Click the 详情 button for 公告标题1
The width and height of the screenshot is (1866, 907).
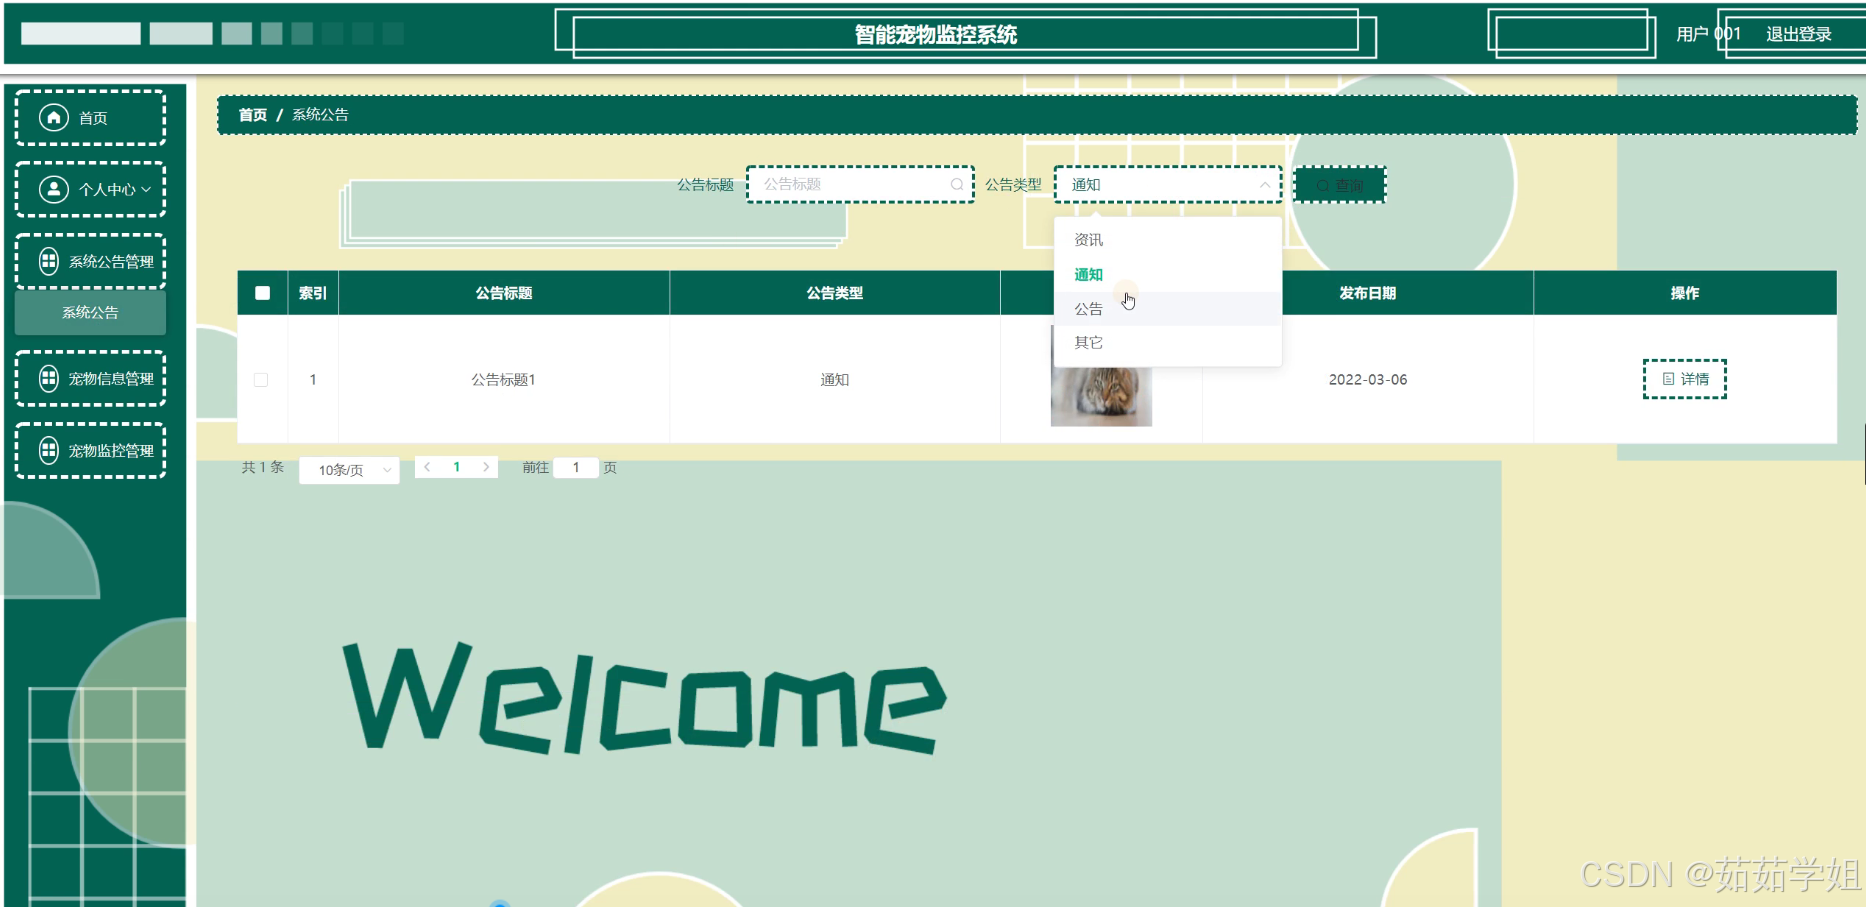[1685, 379]
